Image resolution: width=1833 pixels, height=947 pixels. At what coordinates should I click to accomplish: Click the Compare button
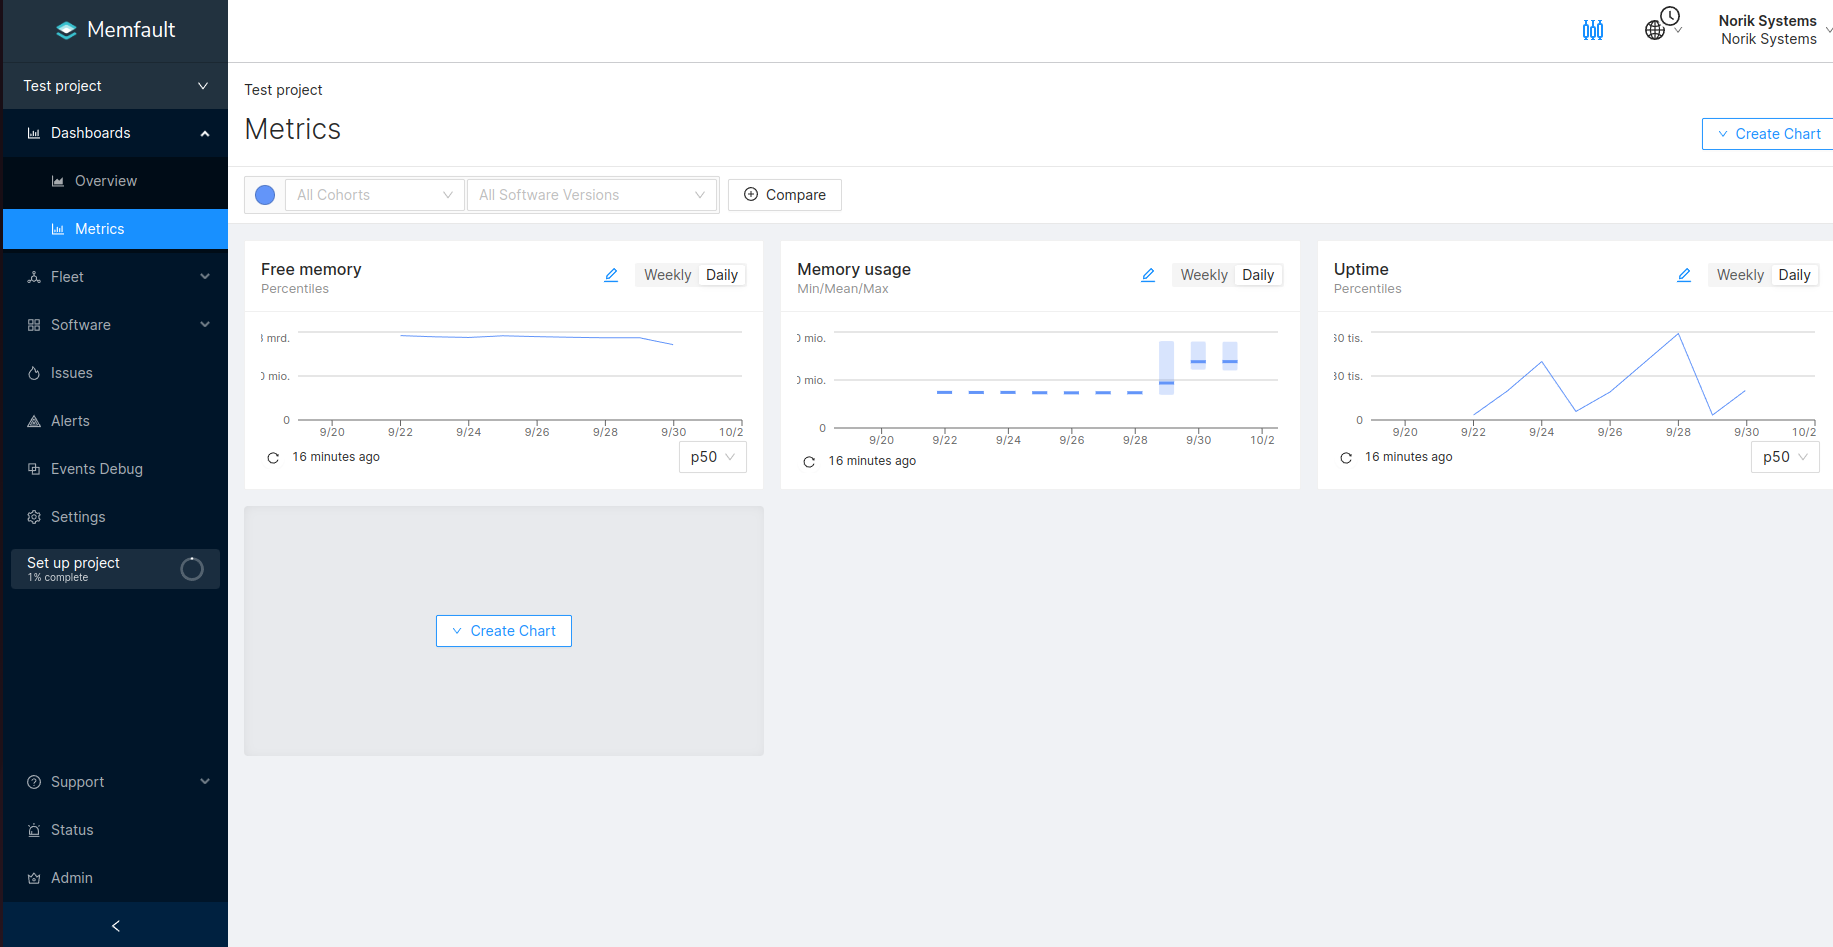pyautogui.click(x=785, y=195)
